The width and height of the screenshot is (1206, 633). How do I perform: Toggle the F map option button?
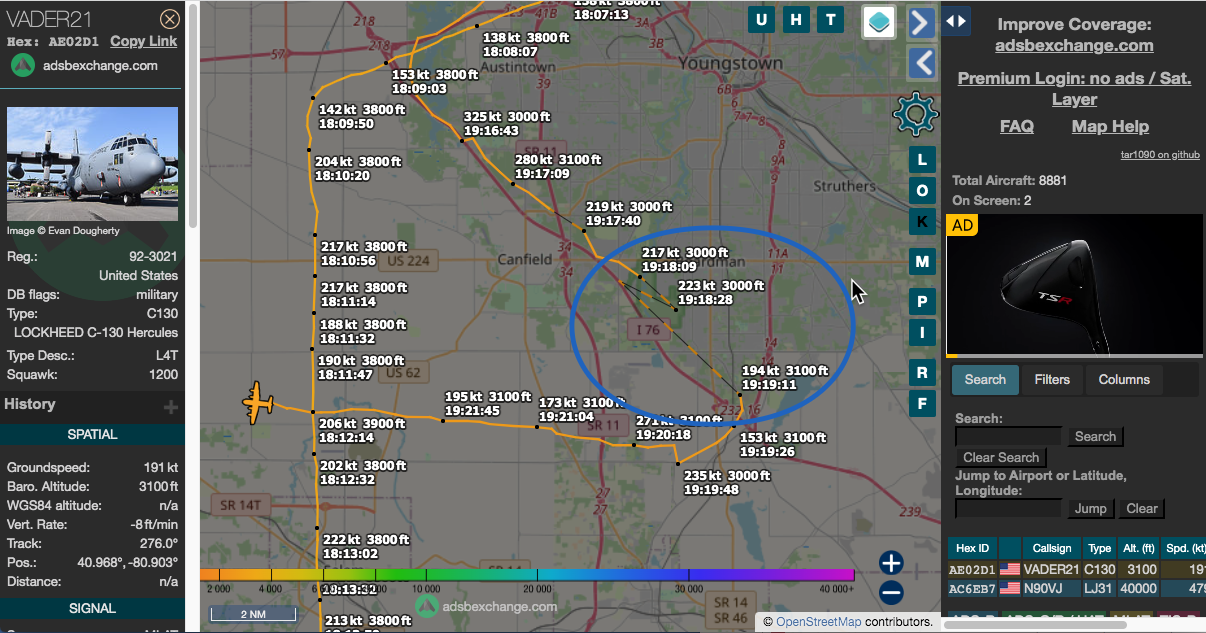[x=922, y=403]
